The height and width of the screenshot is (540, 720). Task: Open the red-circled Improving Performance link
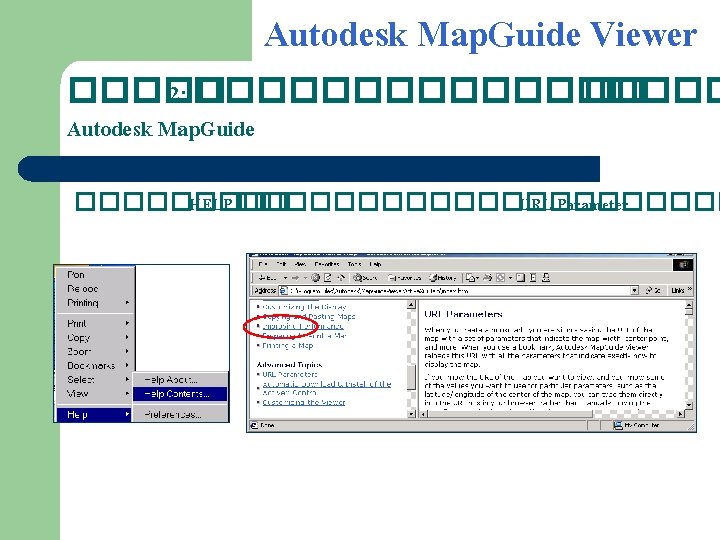303,326
